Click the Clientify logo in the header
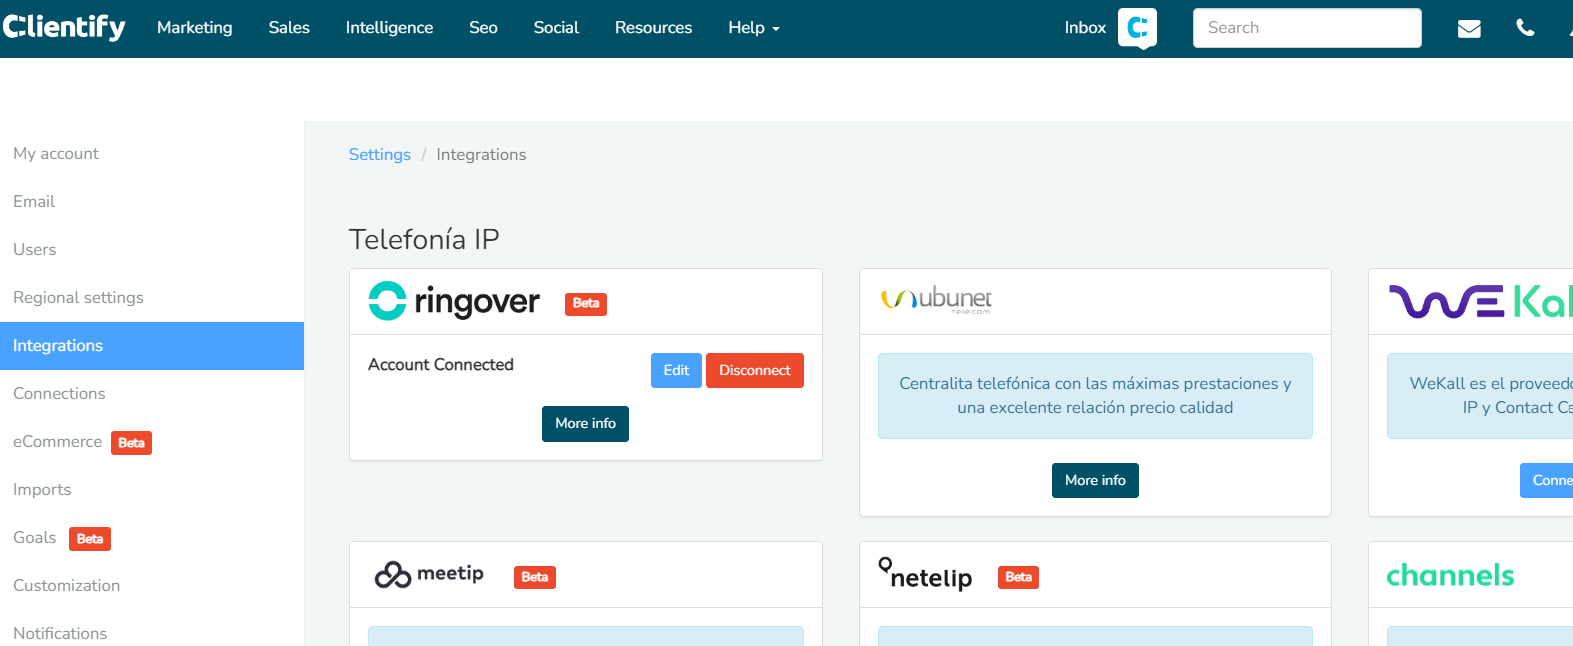Viewport: 1573px width, 646px height. pyautogui.click(x=64, y=27)
